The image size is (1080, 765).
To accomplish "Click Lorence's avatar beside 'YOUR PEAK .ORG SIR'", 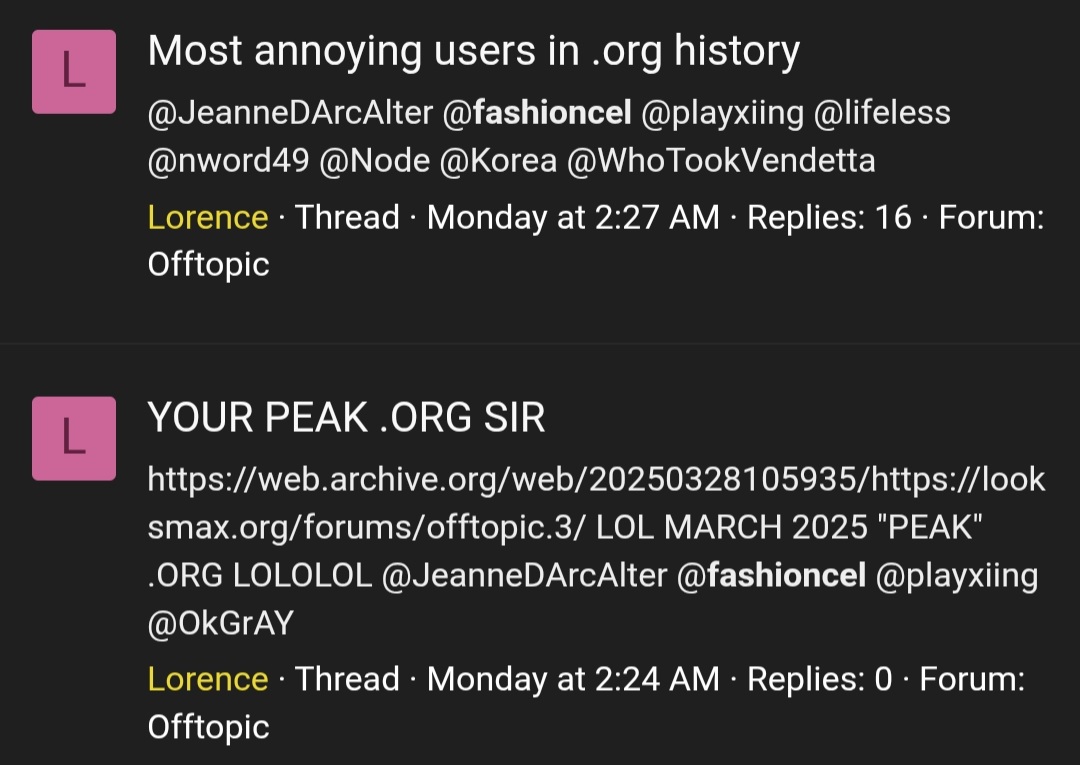I will 74,438.
